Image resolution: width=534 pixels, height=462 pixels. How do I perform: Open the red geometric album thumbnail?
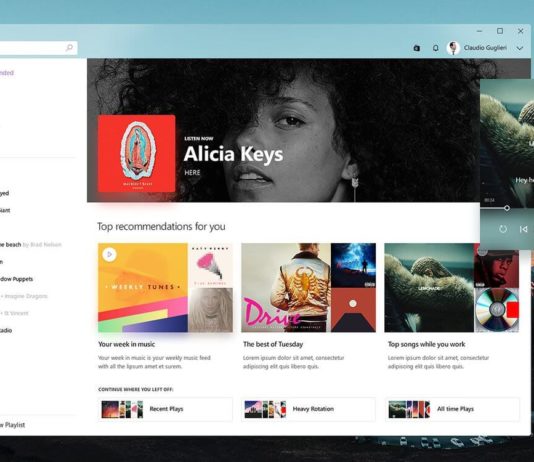pos(354,310)
